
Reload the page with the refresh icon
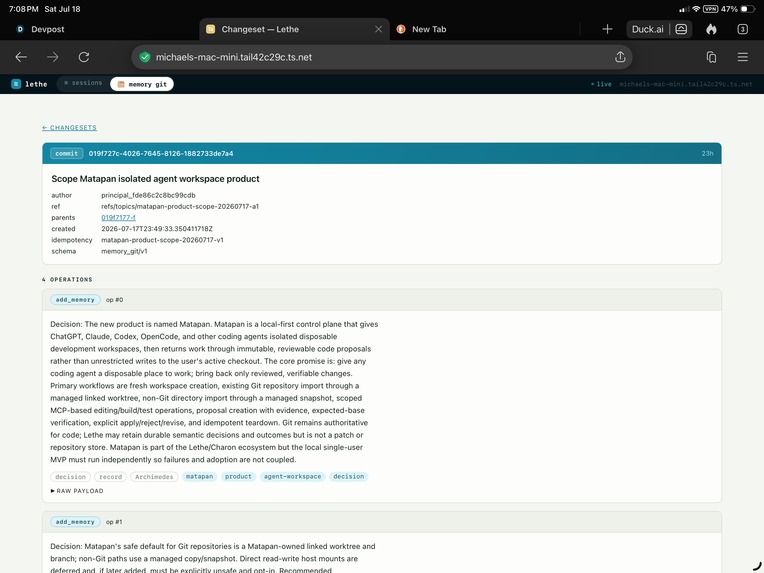84,57
